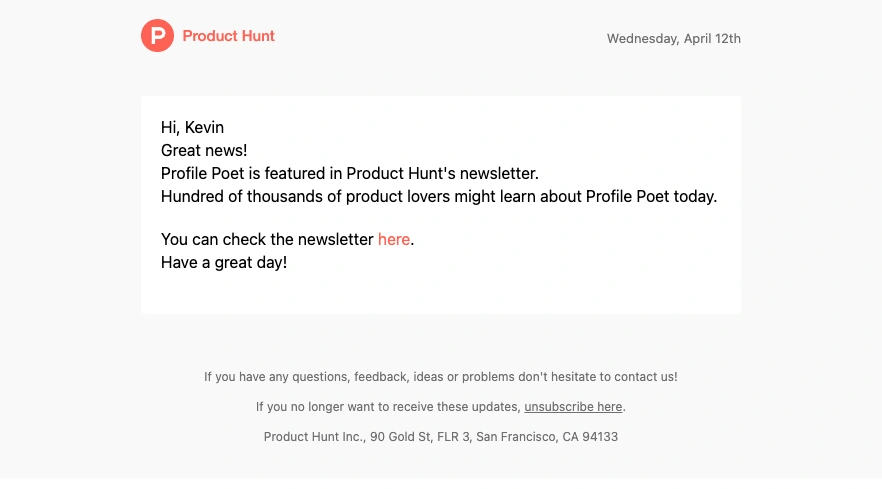Click the "Great news!" line
Viewport: 882px width, 489px height.
[204, 150]
